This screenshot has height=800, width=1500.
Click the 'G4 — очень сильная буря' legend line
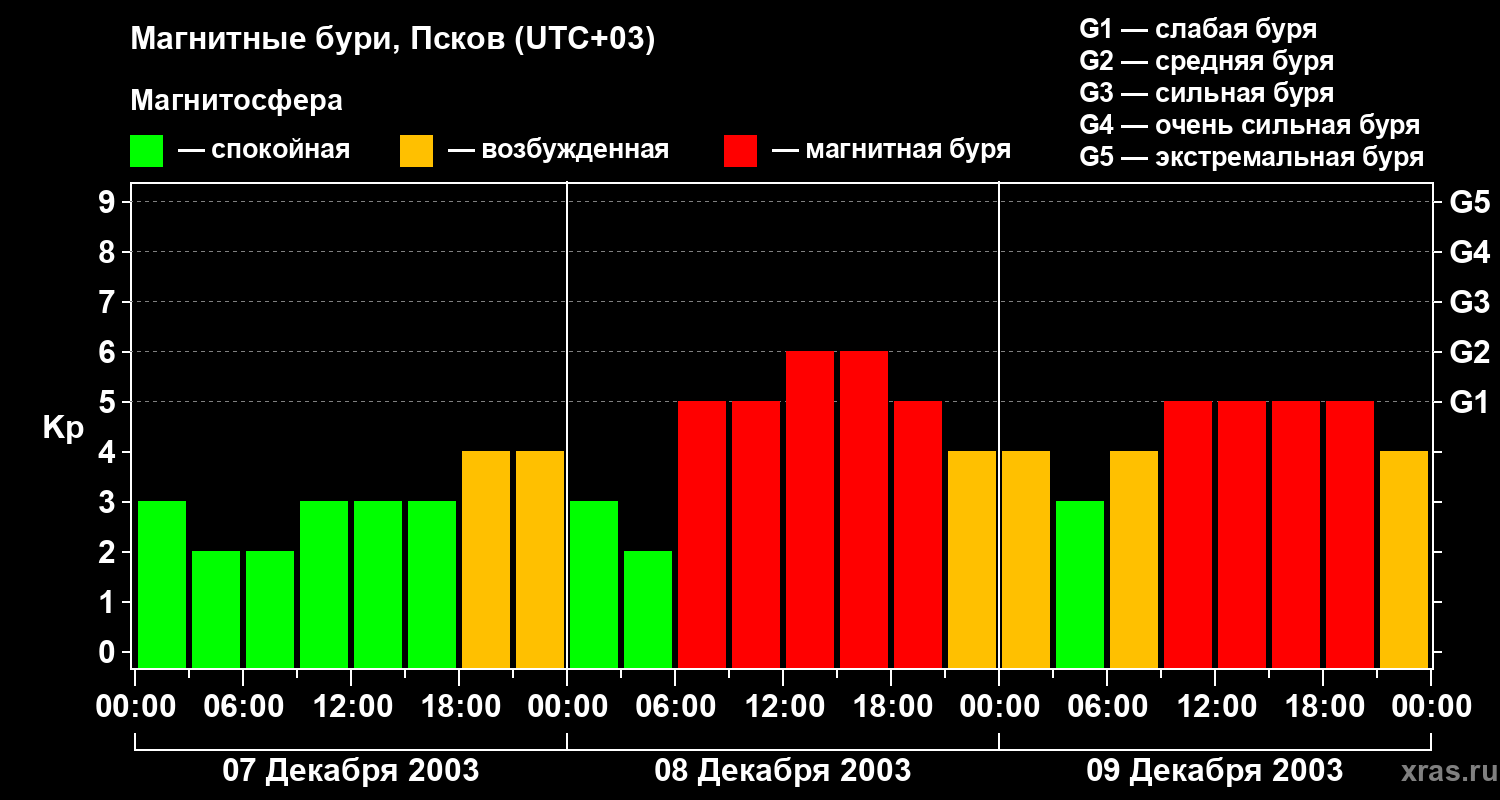pos(1250,125)
